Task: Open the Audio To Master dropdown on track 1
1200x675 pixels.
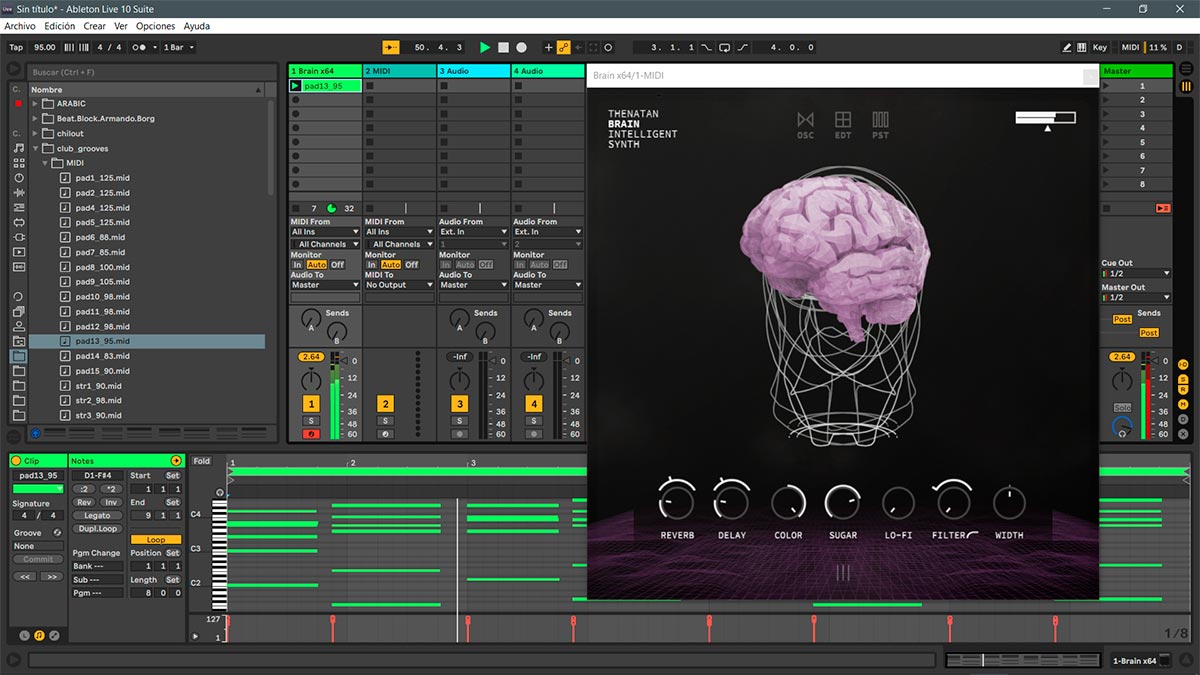Action: (x=325, y=285)
